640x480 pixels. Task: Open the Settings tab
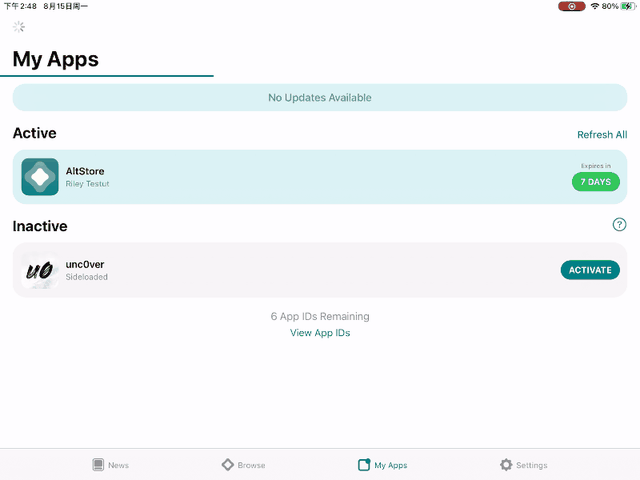pos(523,465)
